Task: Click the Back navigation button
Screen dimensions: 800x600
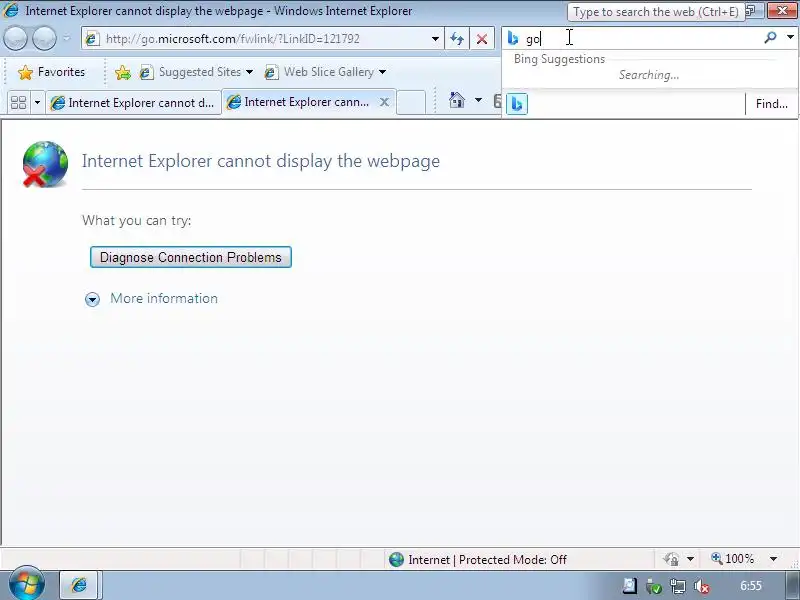Action: 15,39
